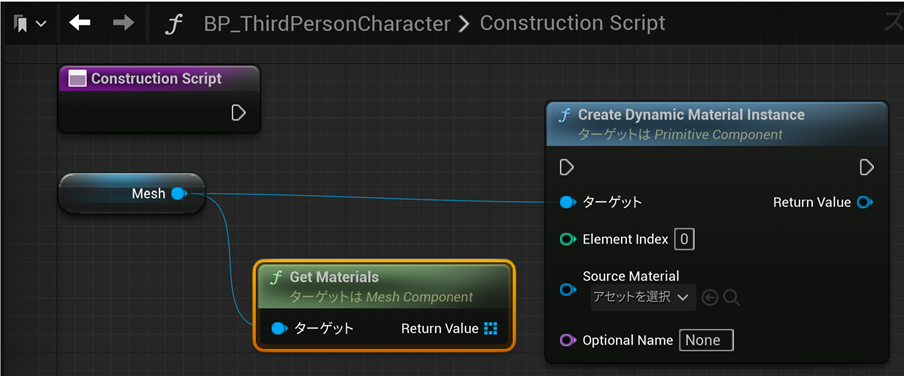Viewport: 904px width, 376px height.
Task: Select the Get Materials node header
Action: click(383, 286)
